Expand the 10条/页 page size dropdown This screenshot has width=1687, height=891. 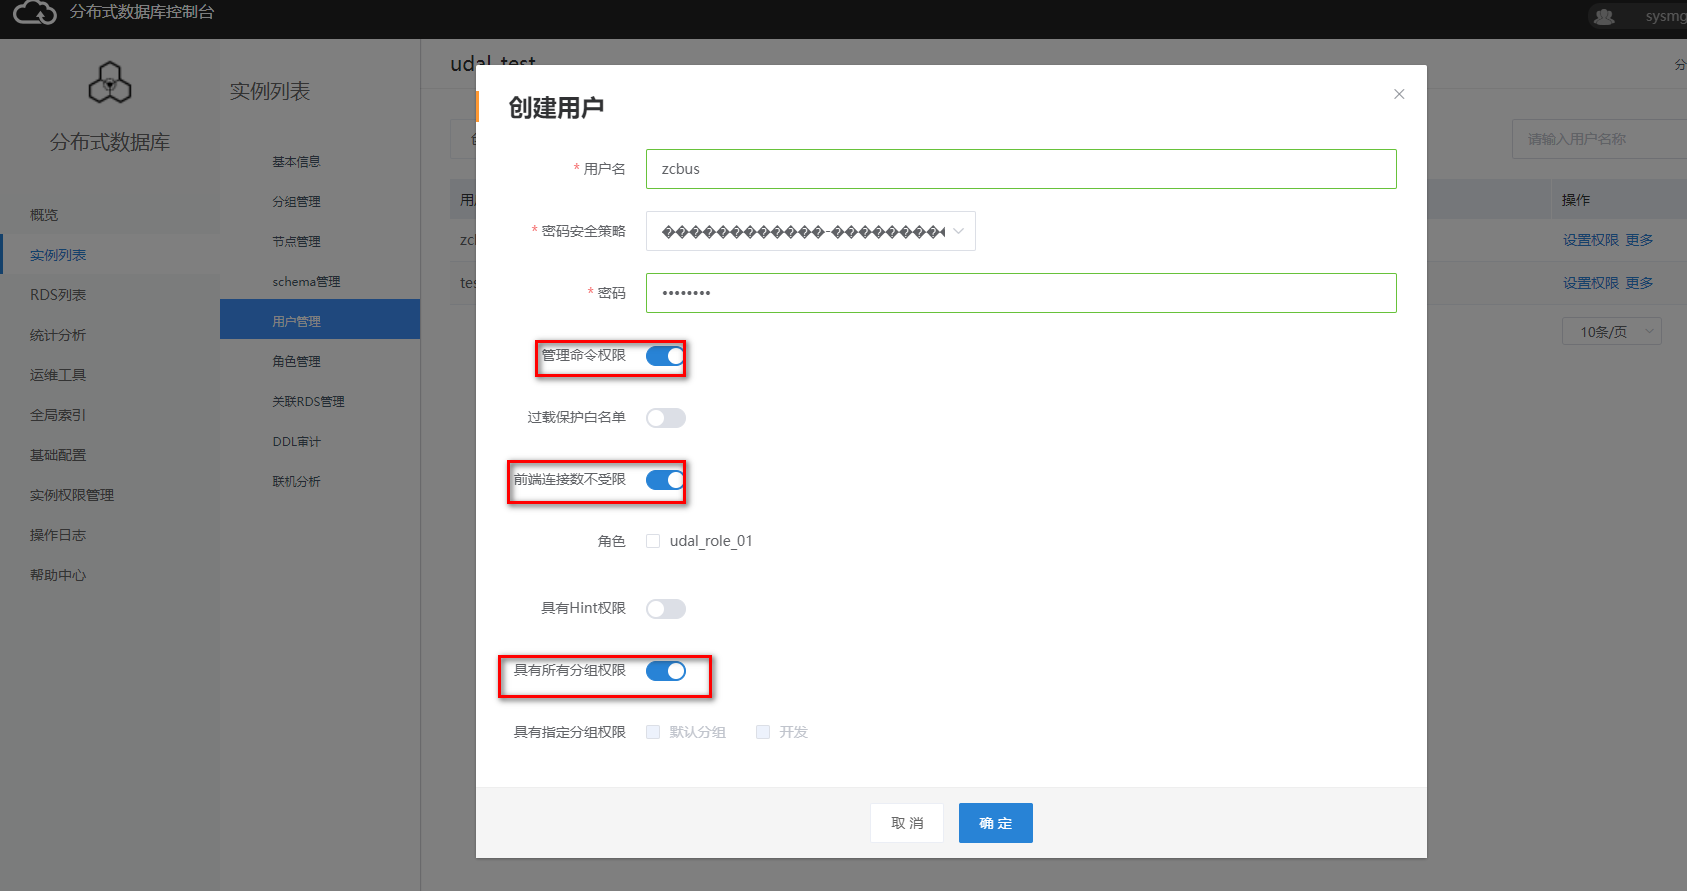pos(1611,332)
